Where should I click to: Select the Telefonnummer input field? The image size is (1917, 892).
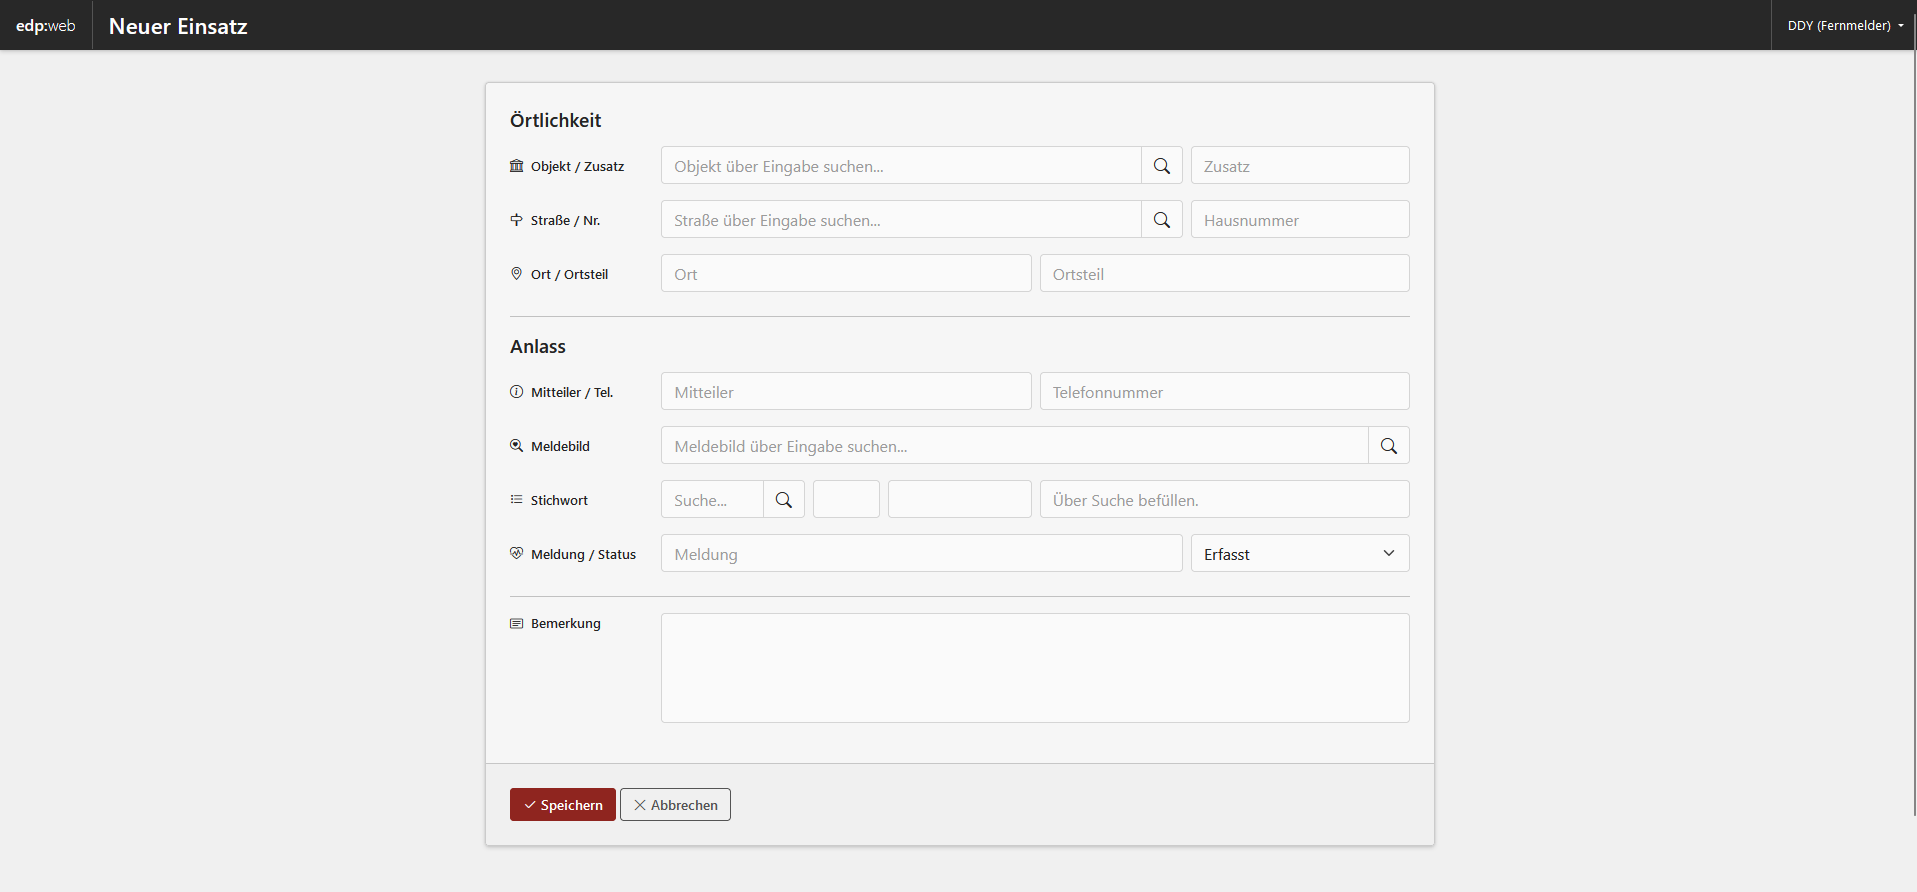[x=1223, y=392]
